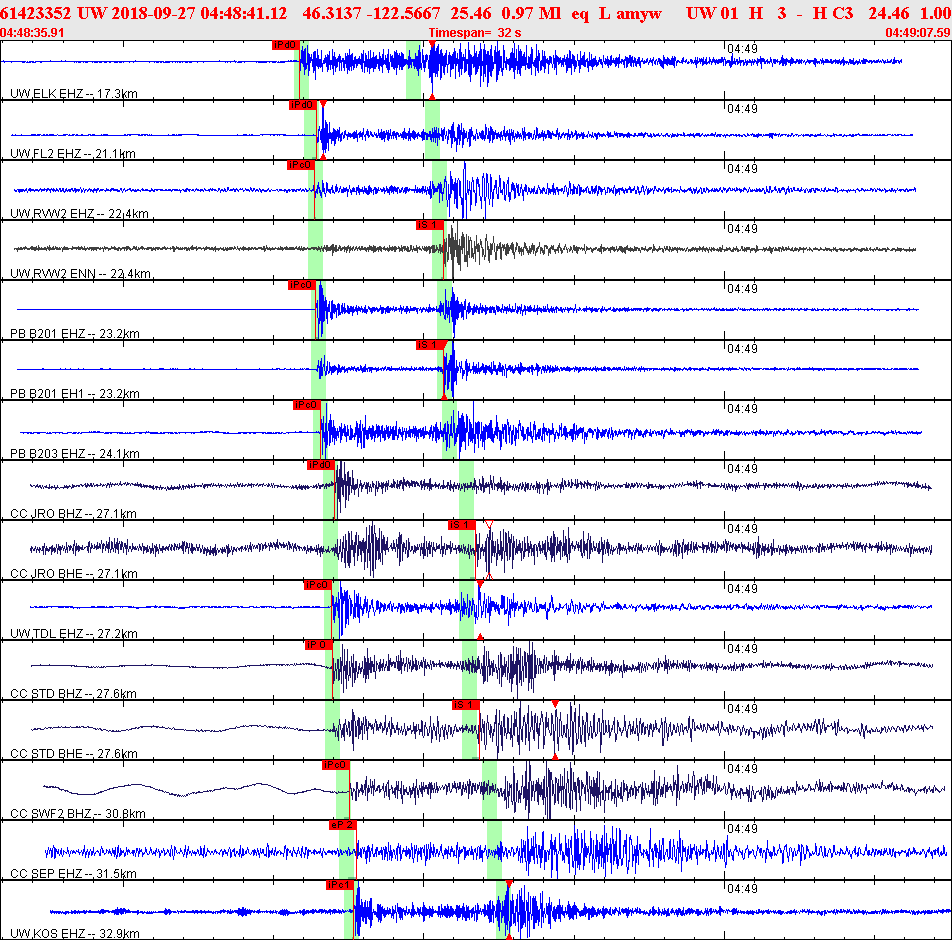Click the Timespan= 32 s label

[x=475, y=33]
